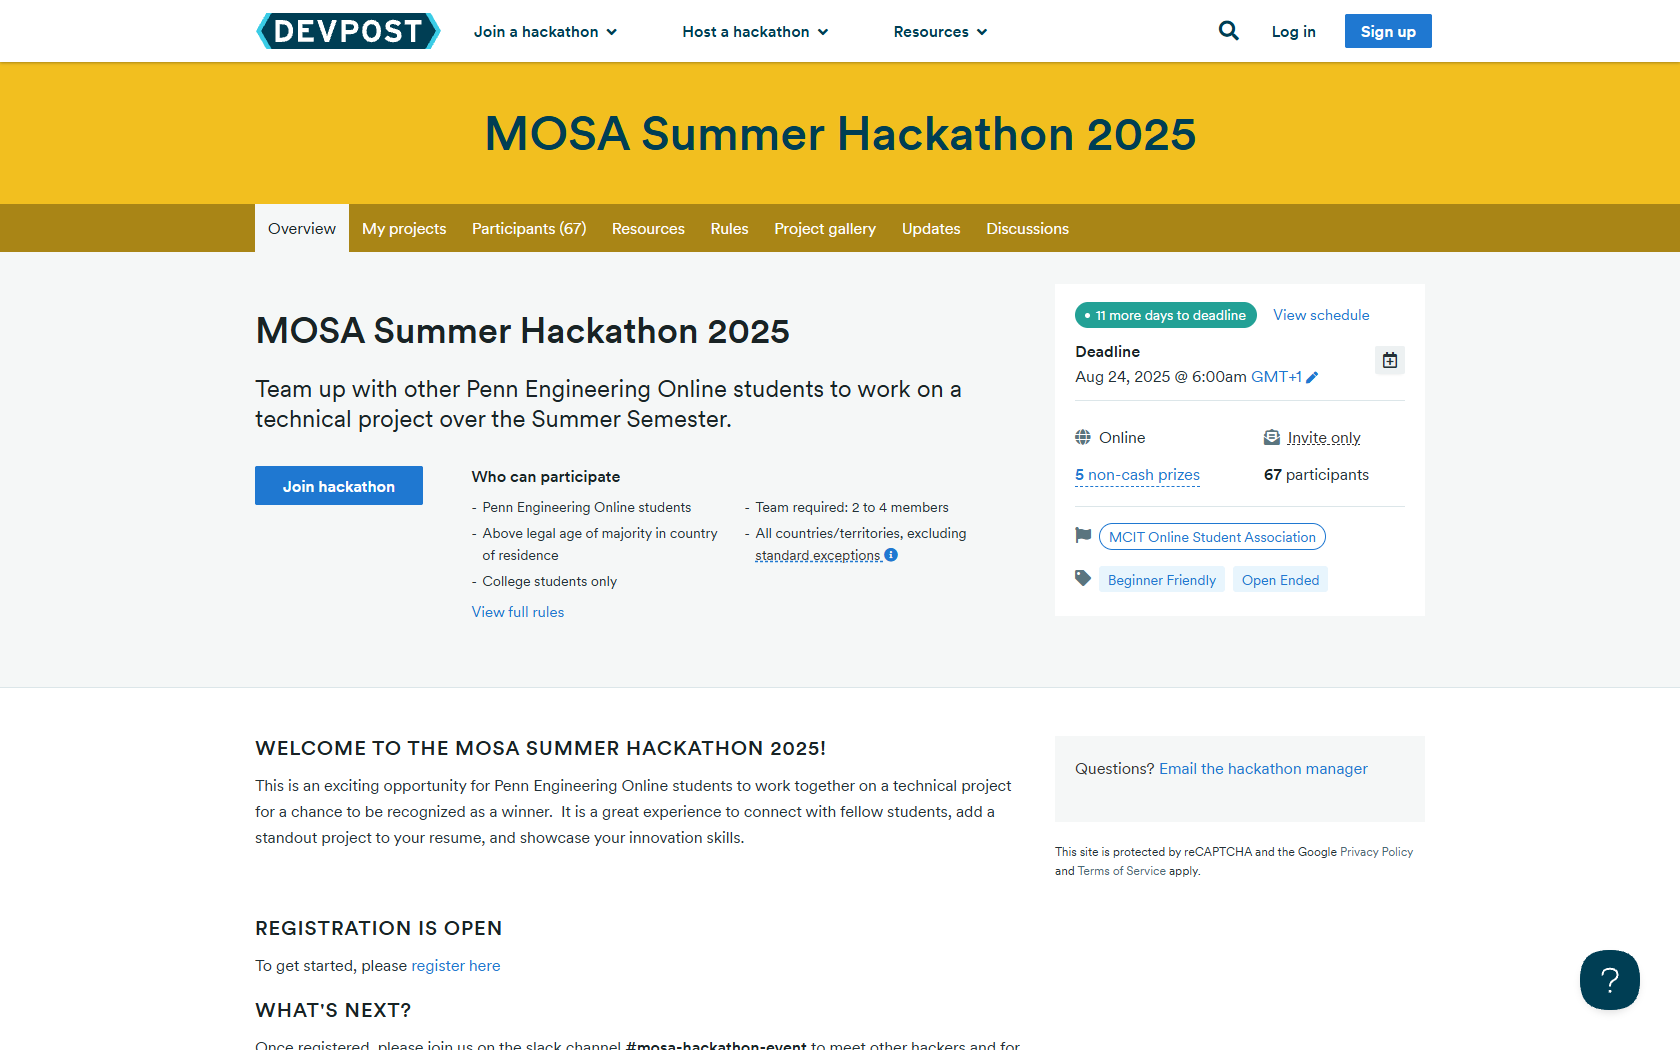Viewport: 1680px width, 1050px height.
Task: Click the Devpost logo
Action: pos(348,31)
